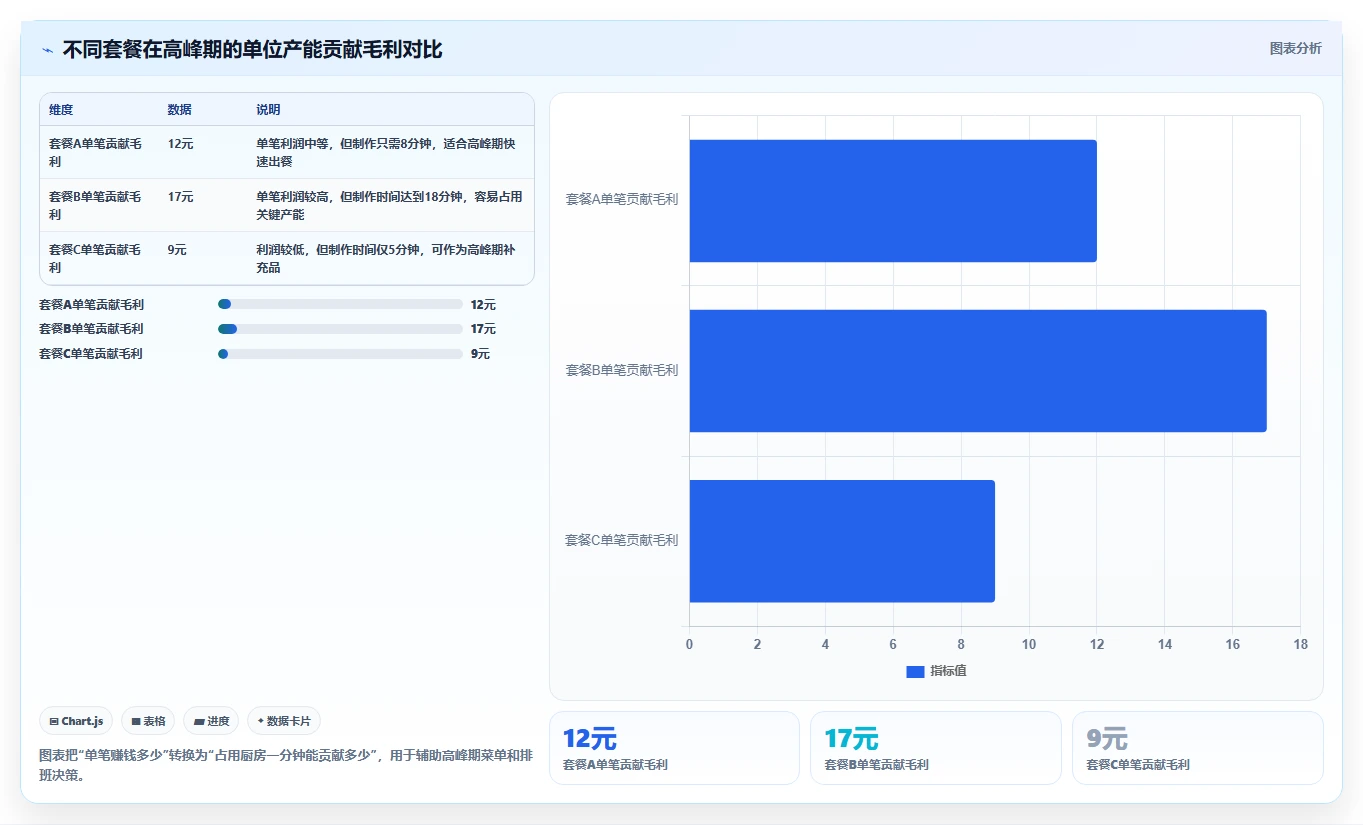Click the 套餐A bar in the chart

coord(893,201)
